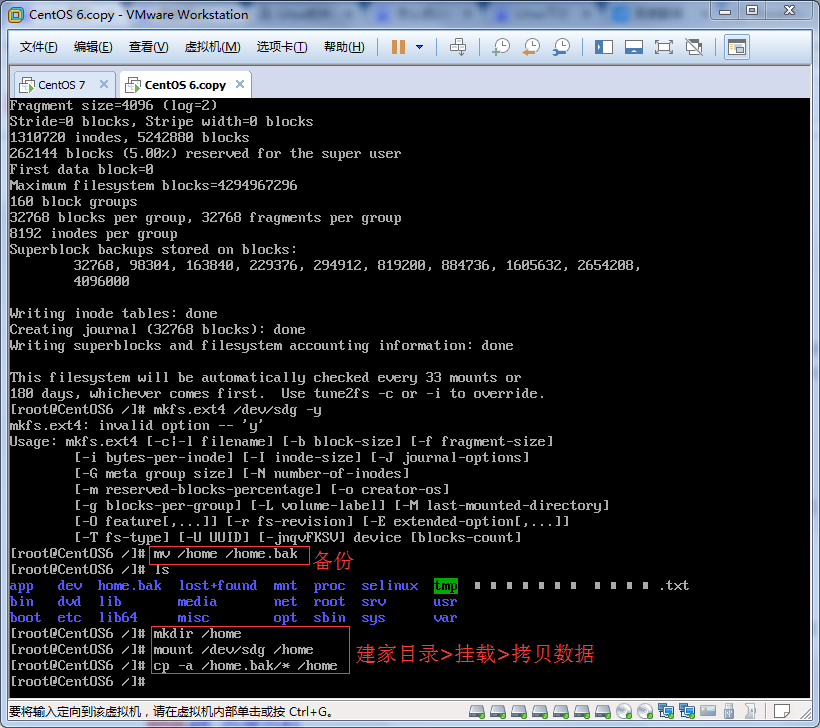The image size is (820, 728).
Task: Click the 'First data block=0' line
Action: (82, 169)
